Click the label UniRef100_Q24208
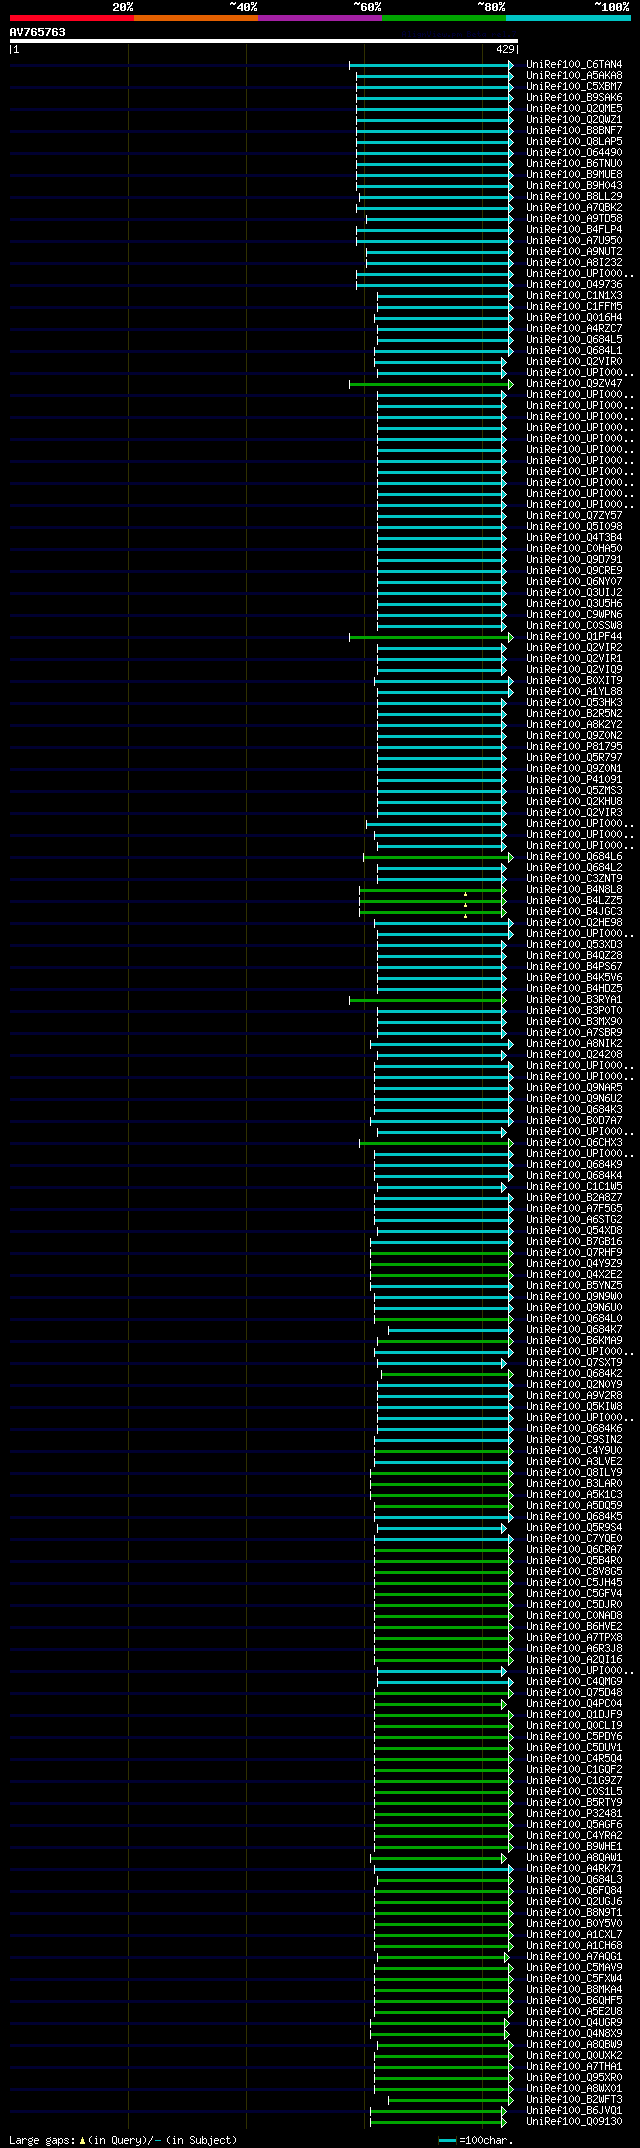640x2148 pixels. click(x=574, y=1055)
